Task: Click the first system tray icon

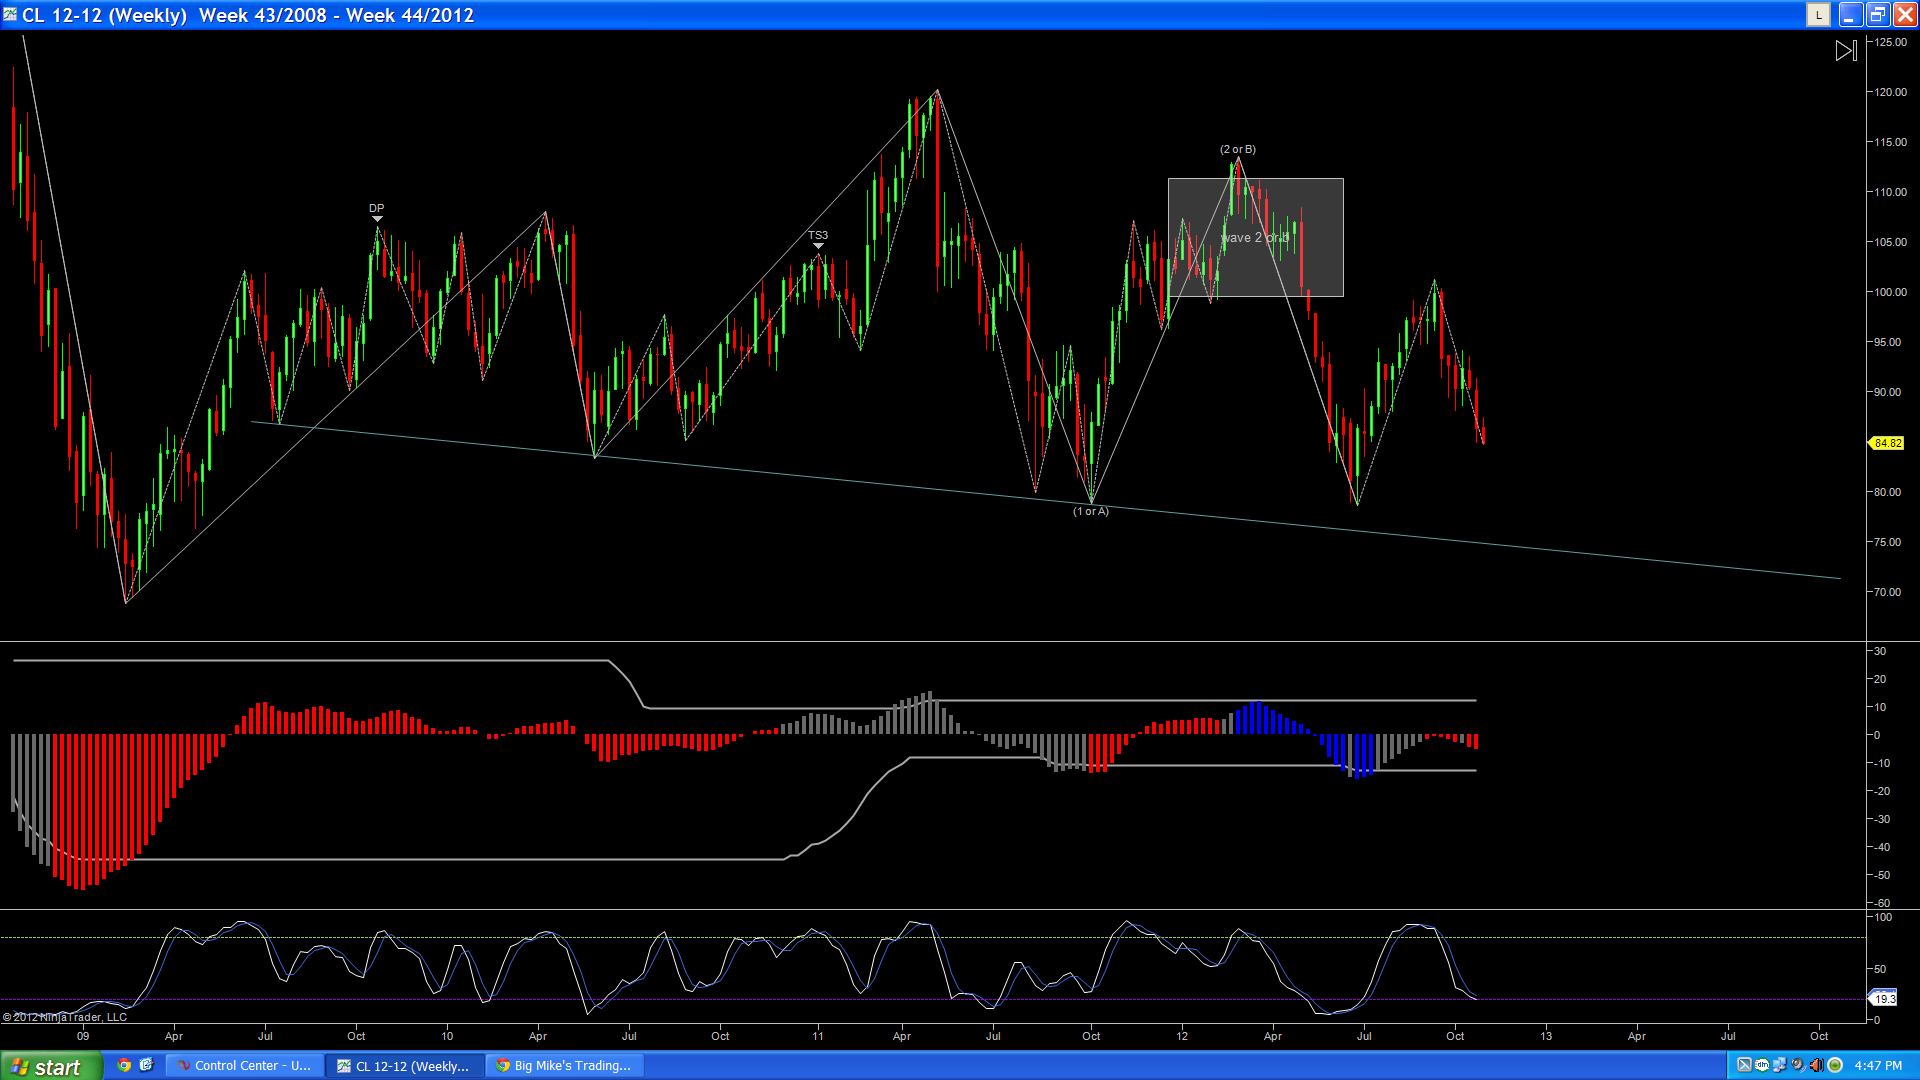Action: point(1744,1065)
